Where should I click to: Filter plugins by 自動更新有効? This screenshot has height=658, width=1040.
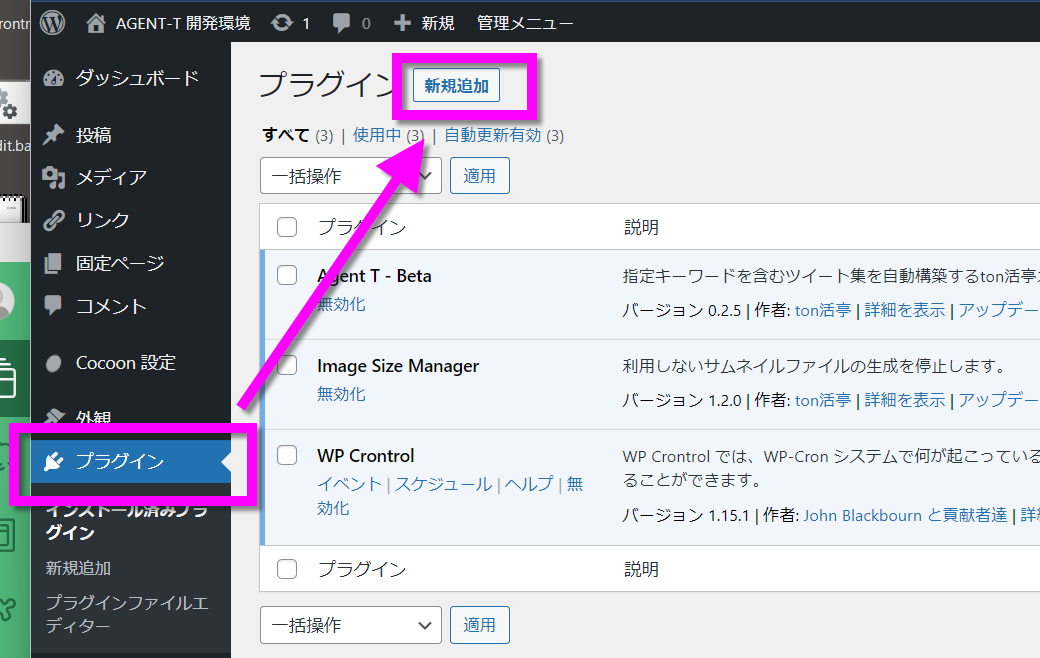coord(492,135)
